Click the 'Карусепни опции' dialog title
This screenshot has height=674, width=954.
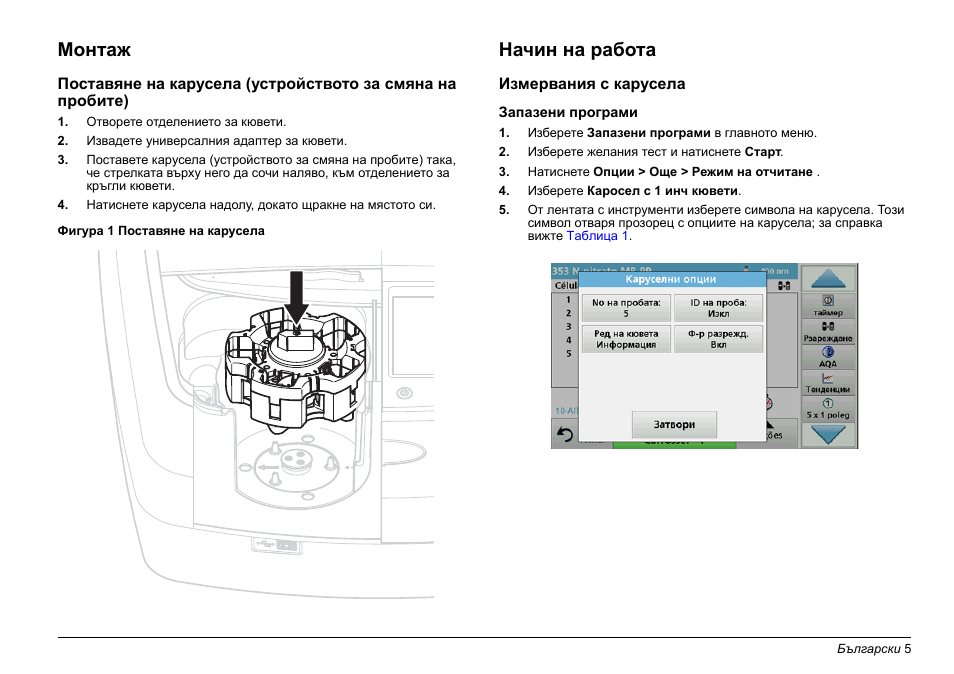[x=670, y=279]
